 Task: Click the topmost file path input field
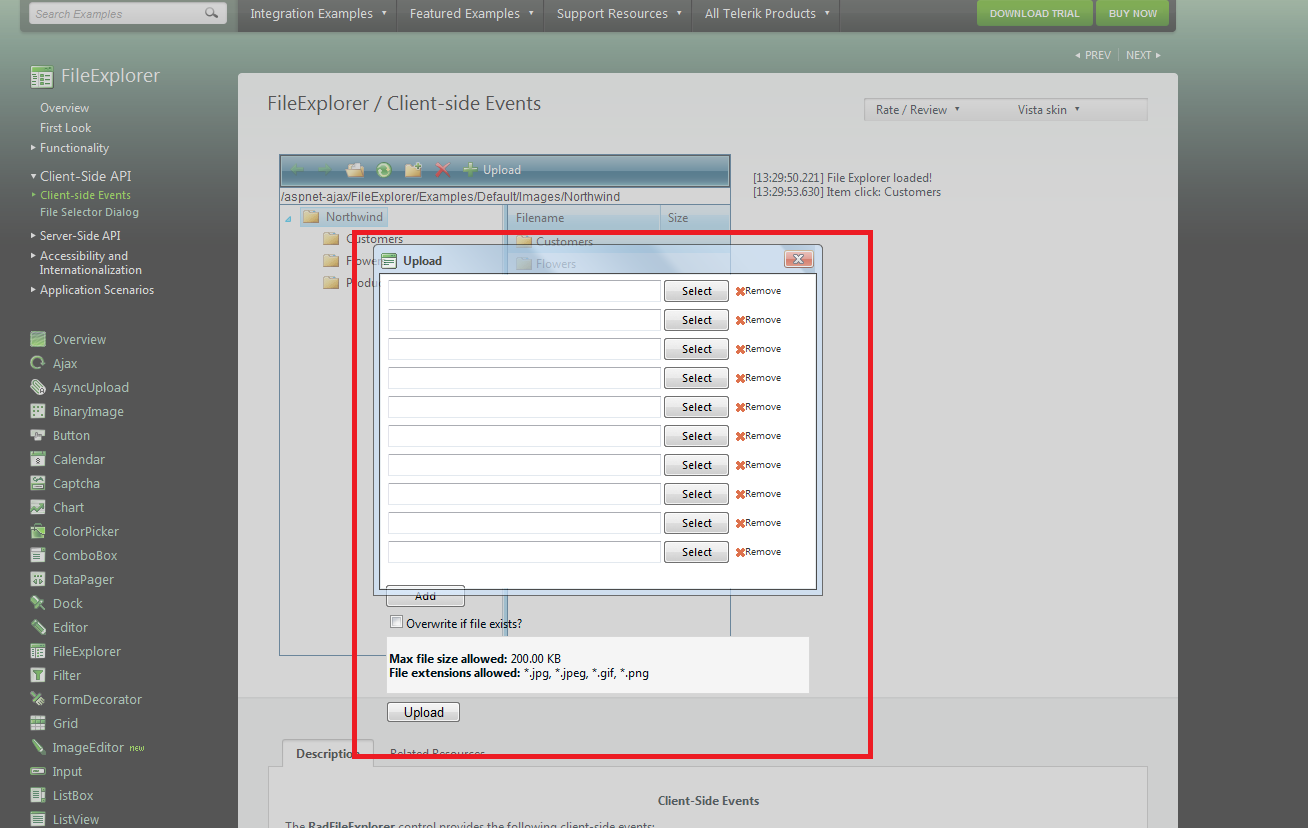(x=524, y=291)
